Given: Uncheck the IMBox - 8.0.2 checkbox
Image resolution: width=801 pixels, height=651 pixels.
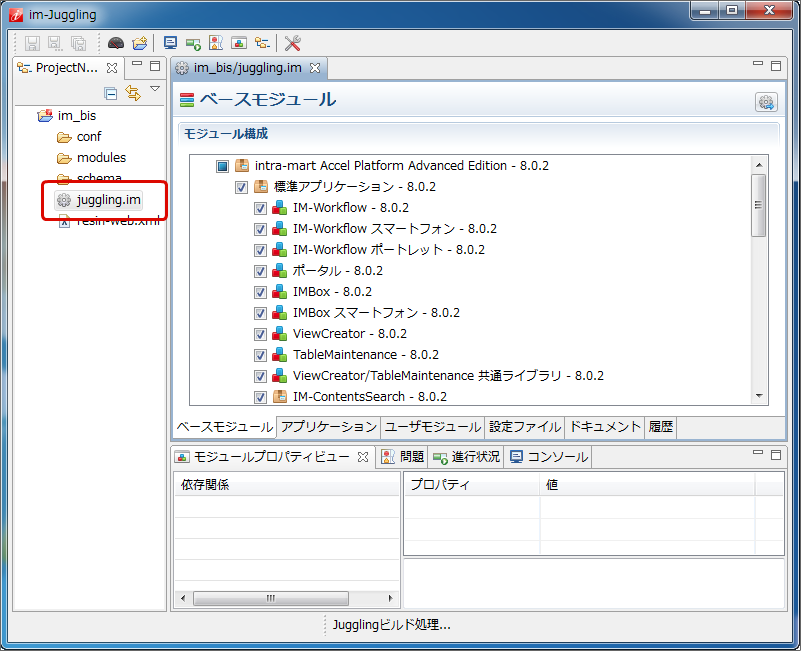Looking at the screenshot, I should click(260, 292).
